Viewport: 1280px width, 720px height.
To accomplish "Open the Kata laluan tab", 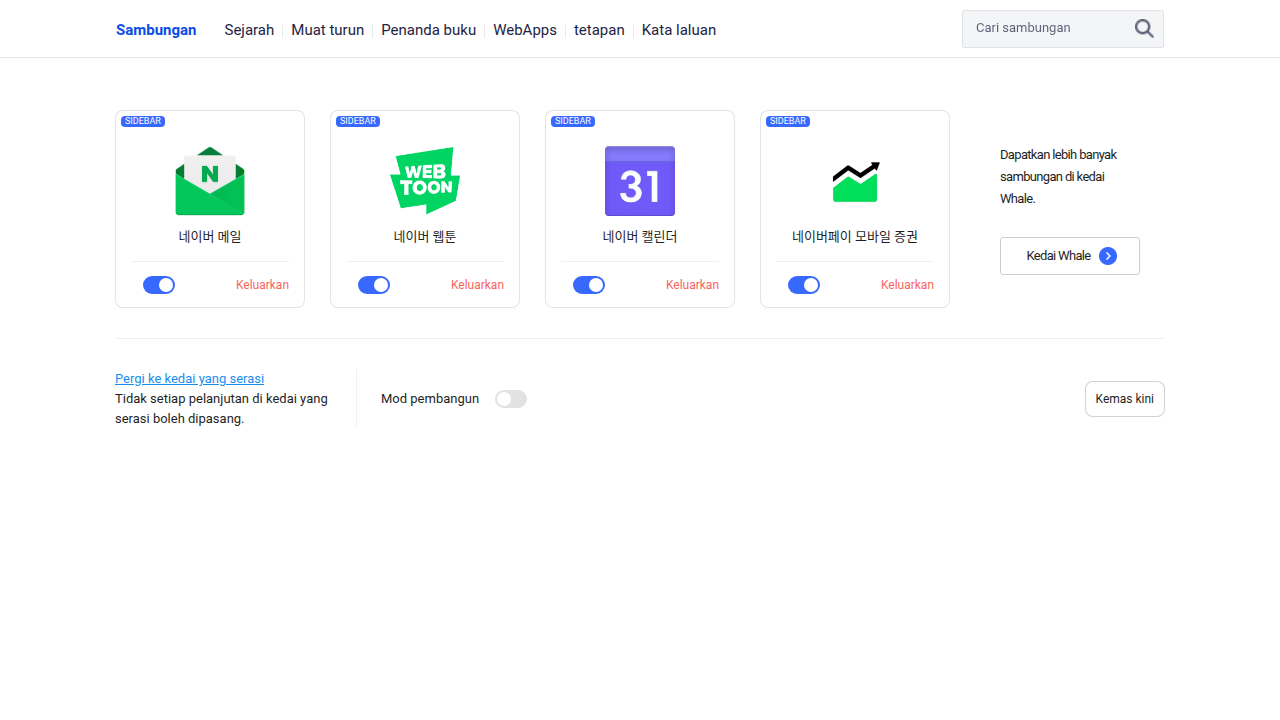I will [x=679, y=30].
